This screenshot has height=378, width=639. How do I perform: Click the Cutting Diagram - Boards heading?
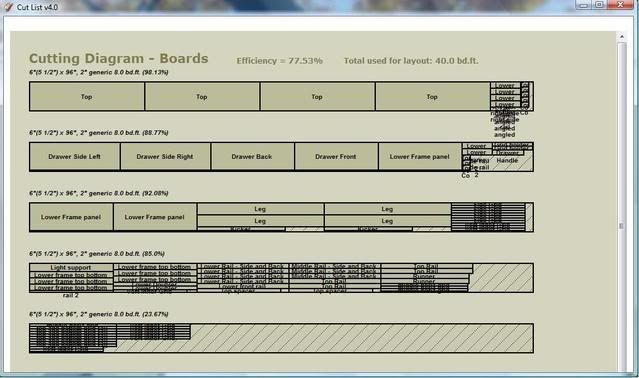tap(119, 58)
